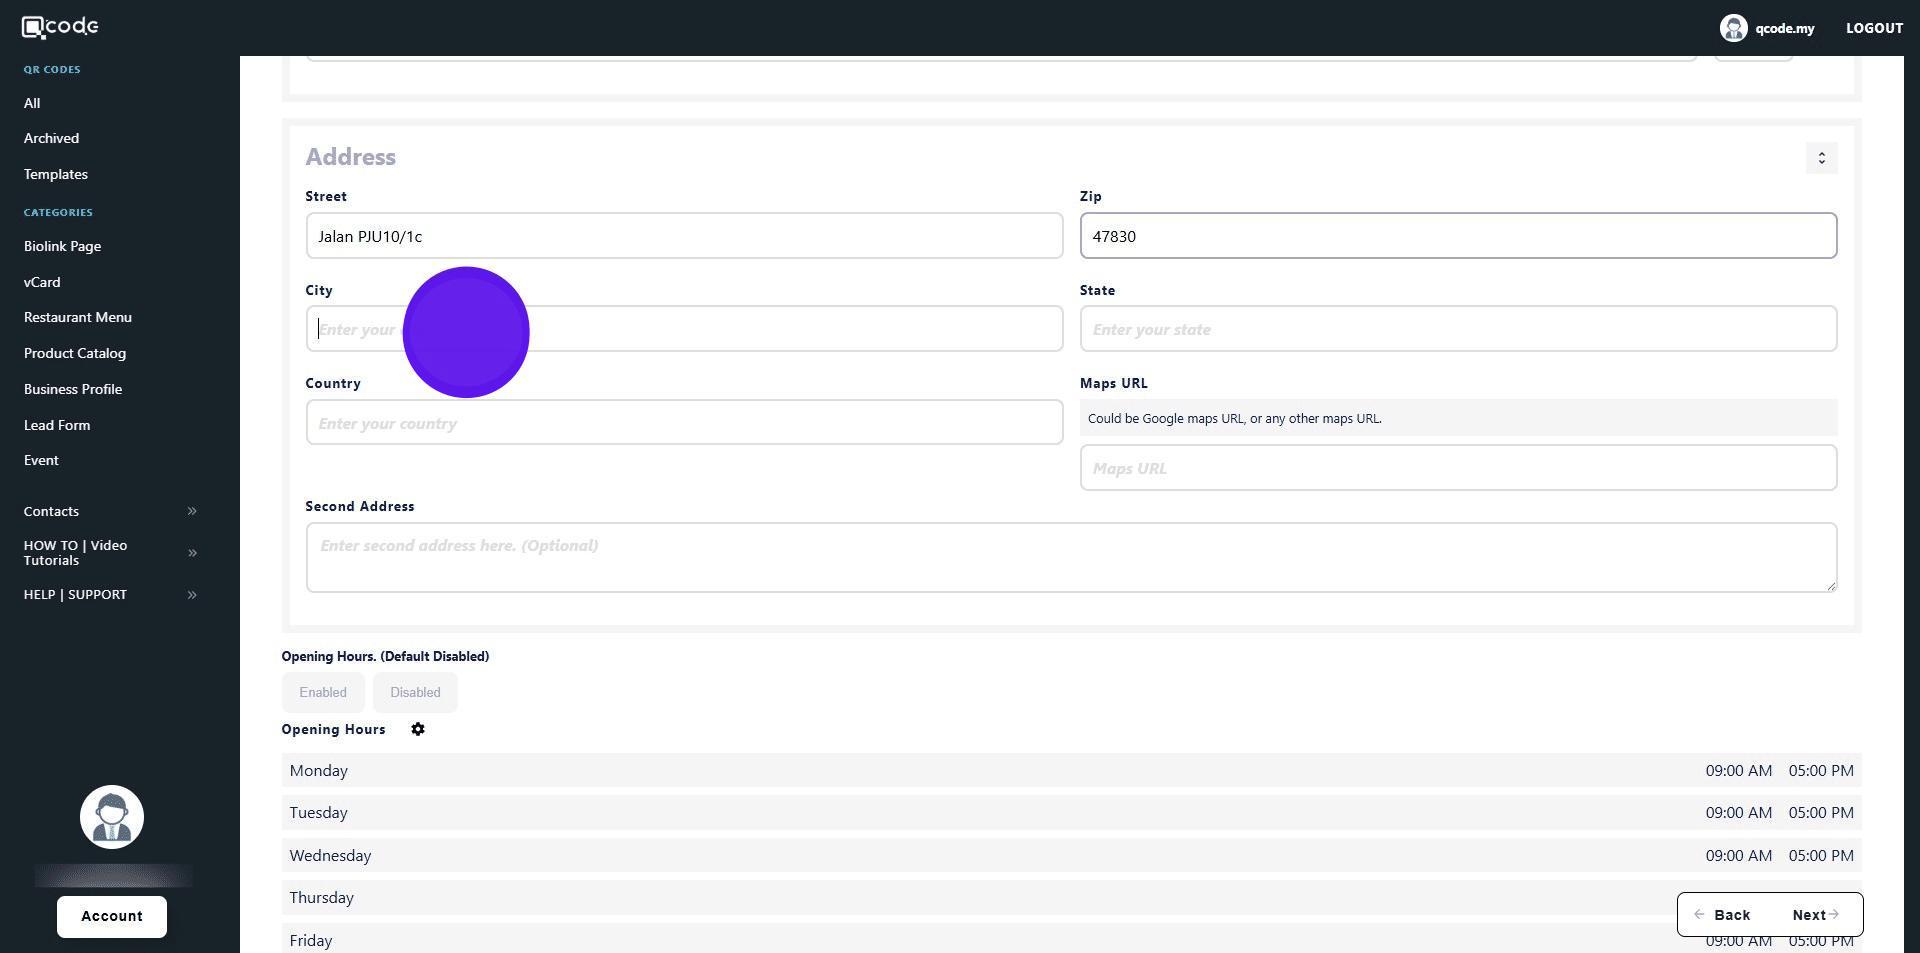
Task: Expand the Contacts submenu
Action: coord(192,511)
